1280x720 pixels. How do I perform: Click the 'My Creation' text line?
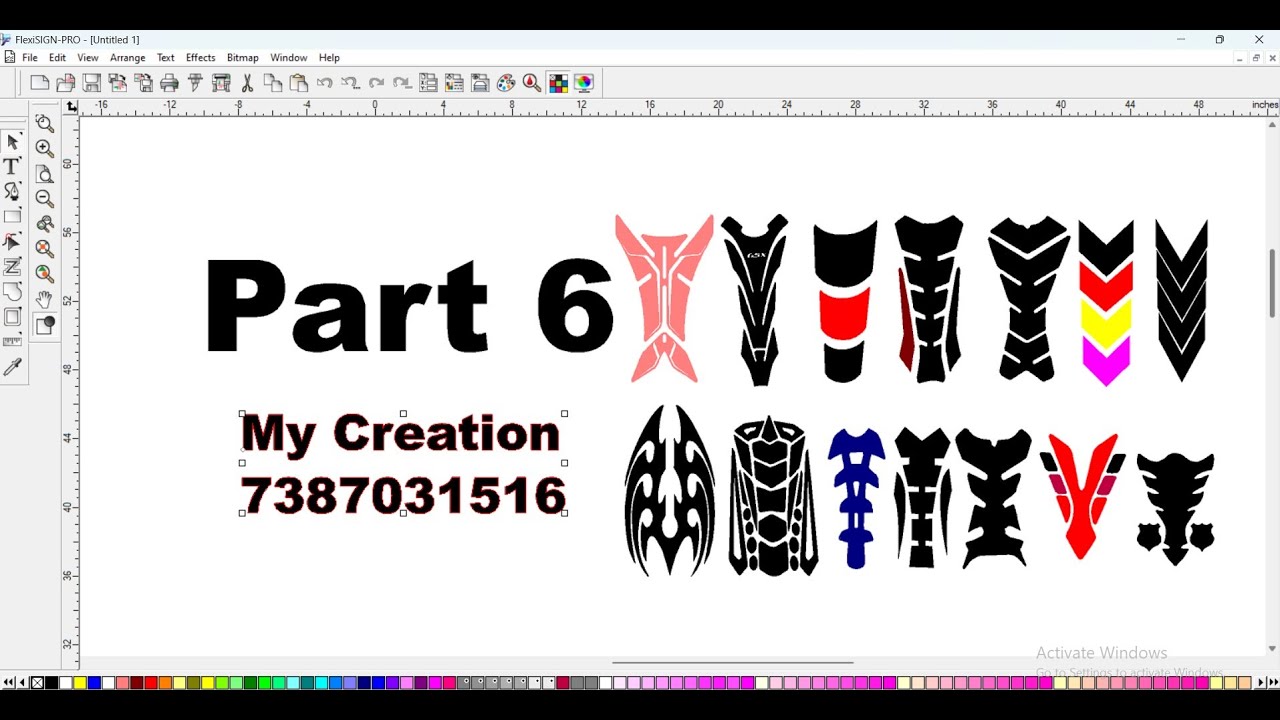pos(400,433)
